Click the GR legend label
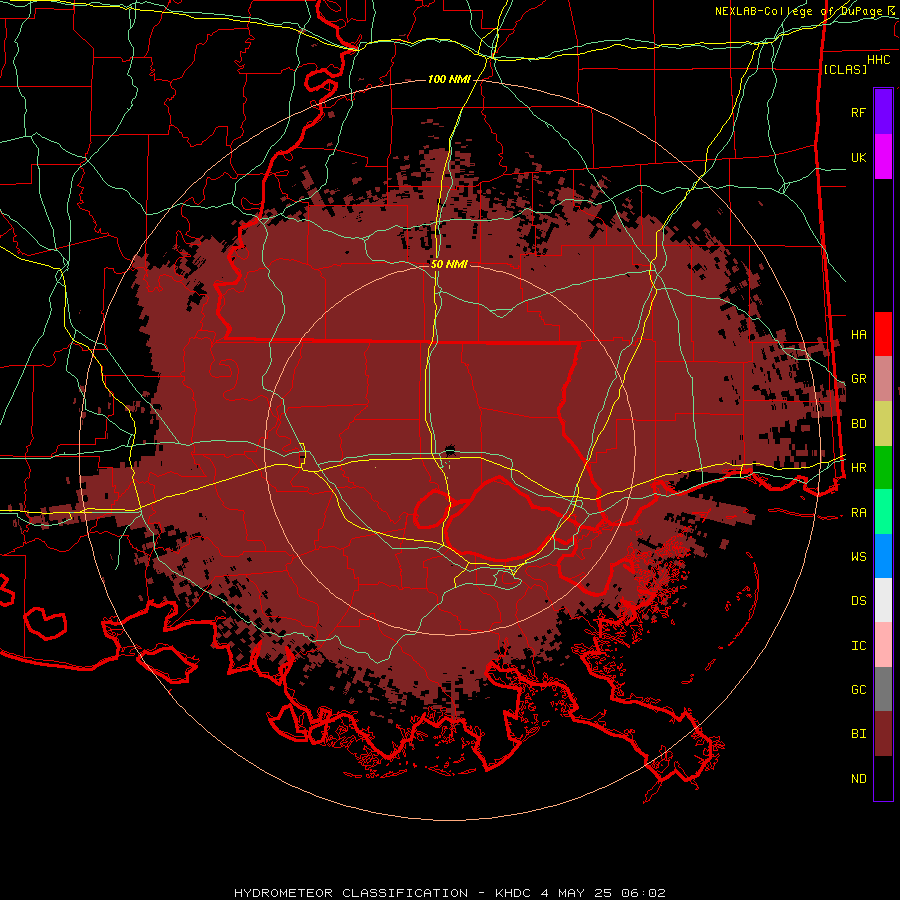Image resolution: width=900 pixels, height=900 pixels. pyautogui.click(x=858, y=379)
